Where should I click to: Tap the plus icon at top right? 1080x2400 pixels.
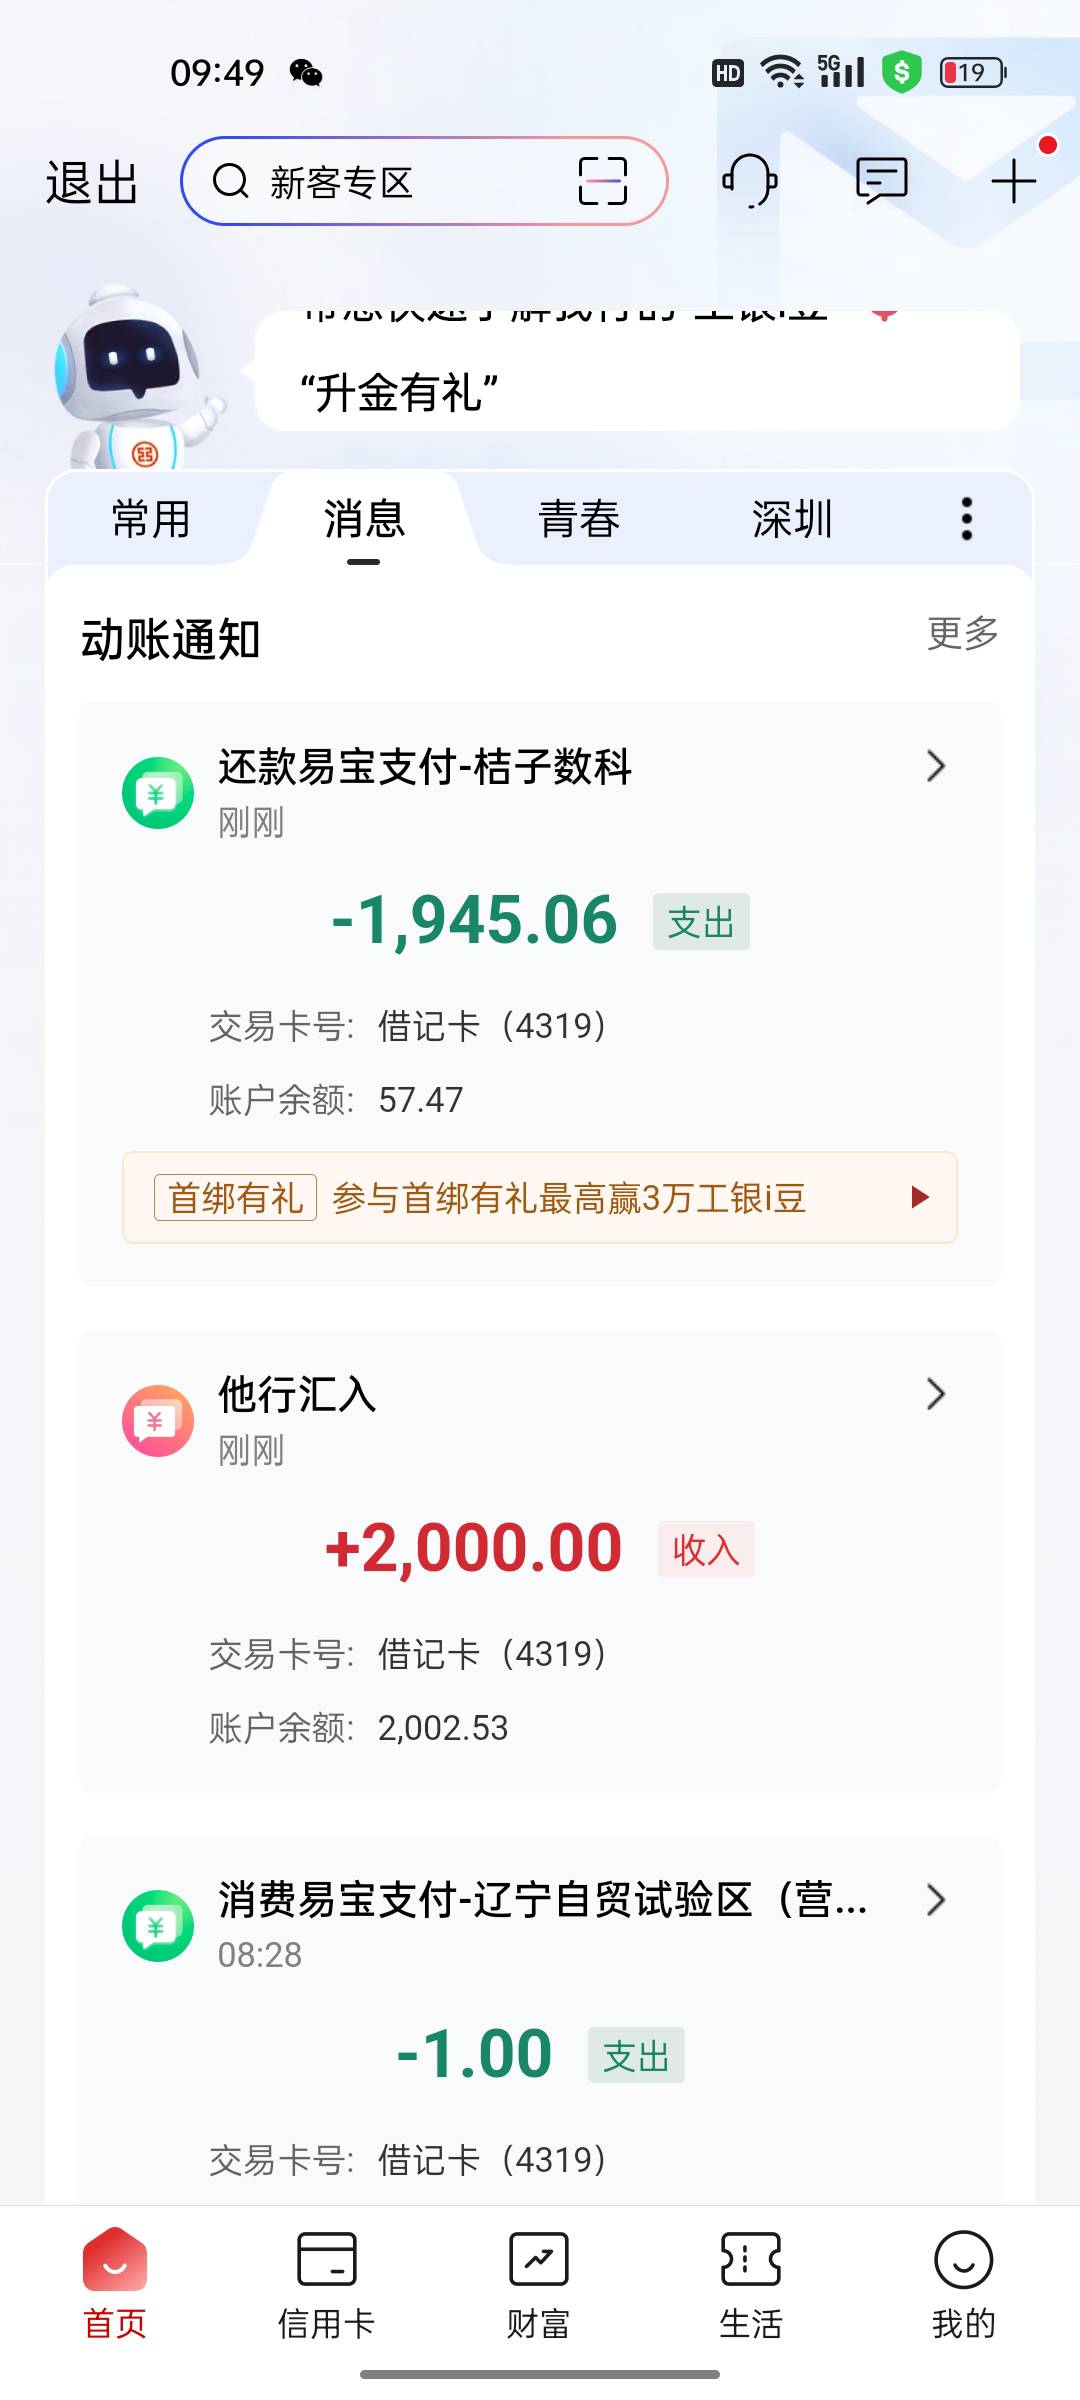[x=1013, y=181]
